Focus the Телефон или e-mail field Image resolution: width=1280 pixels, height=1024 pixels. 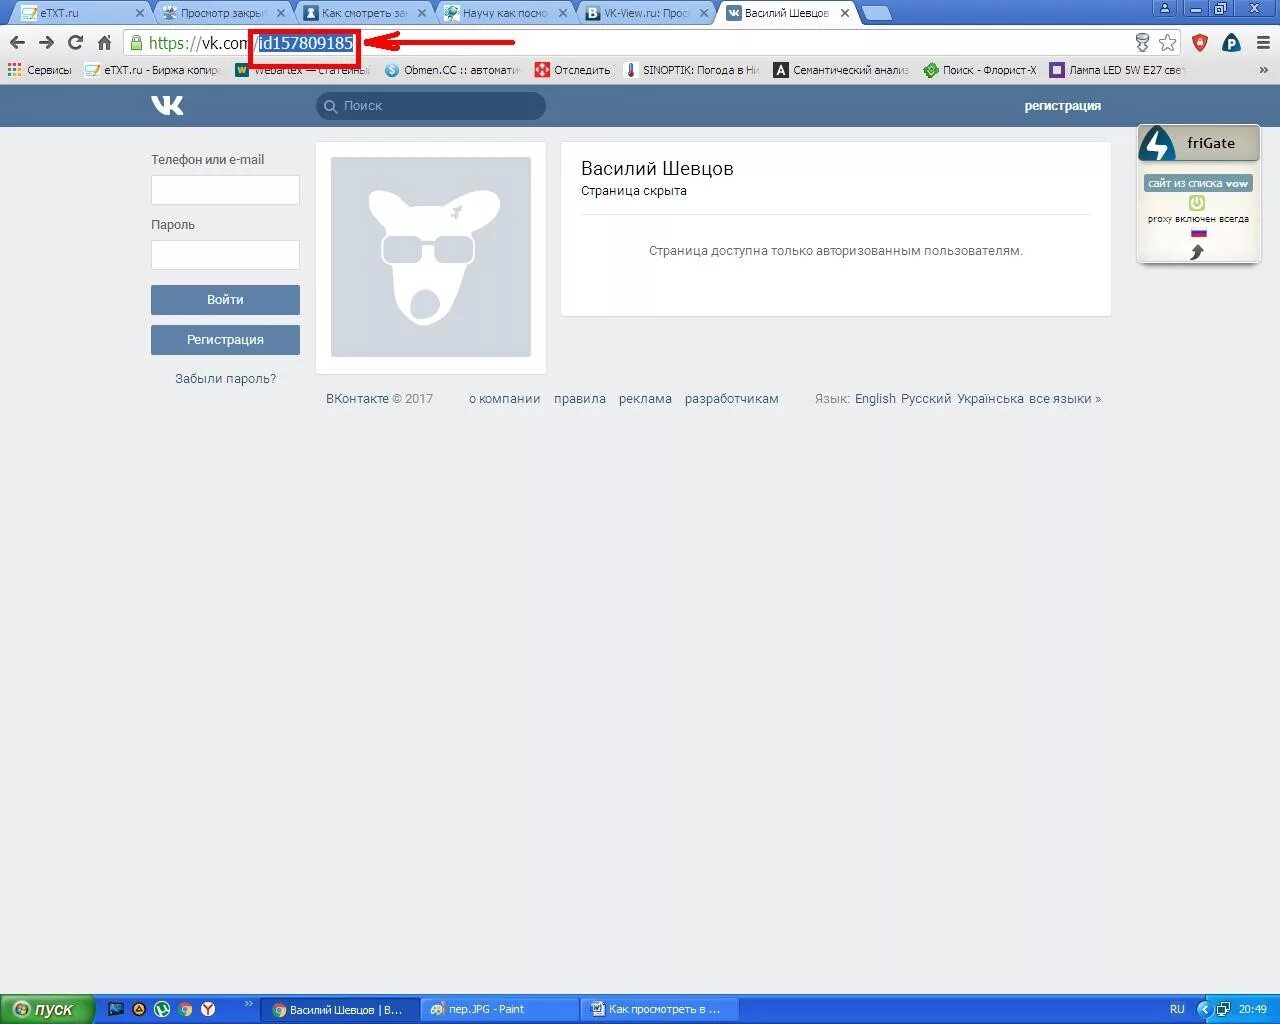[225, 190]
